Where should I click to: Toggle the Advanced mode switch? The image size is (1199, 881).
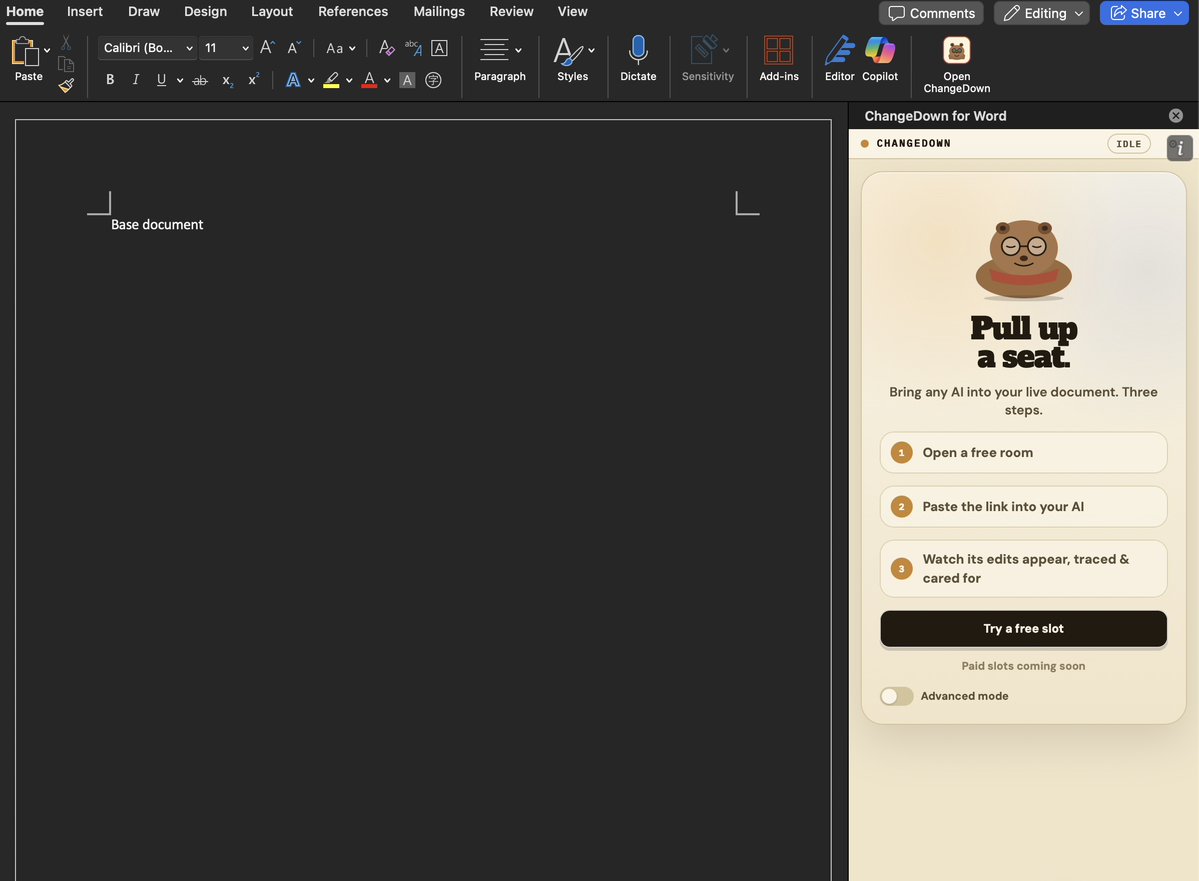click(x=896, y=696)
